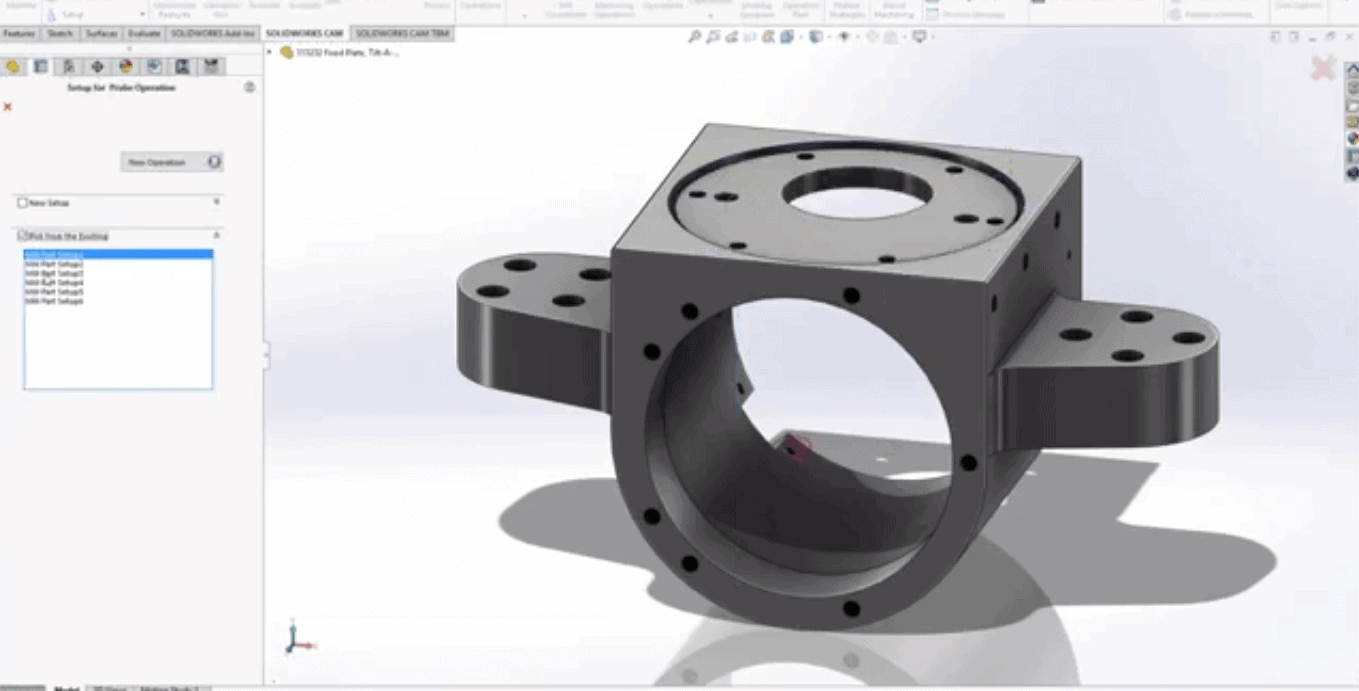Select Mill Part Setup1 in the list
This screenshot has height=691, width=1359.
[118, 255]
